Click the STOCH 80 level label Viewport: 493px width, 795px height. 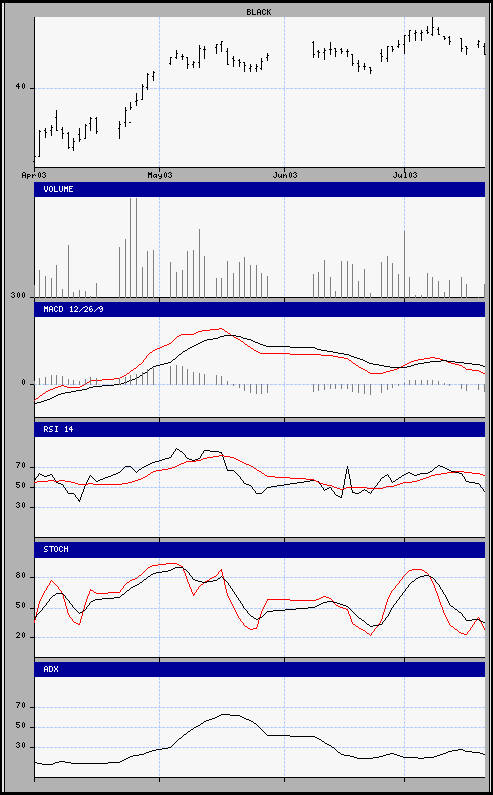pyautogui.click(x=20, y=577)
